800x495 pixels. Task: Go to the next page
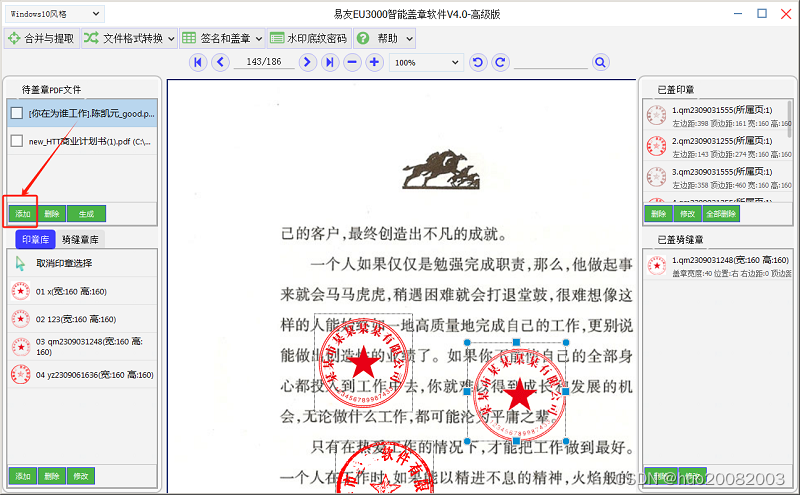click(x=307, y=62)
